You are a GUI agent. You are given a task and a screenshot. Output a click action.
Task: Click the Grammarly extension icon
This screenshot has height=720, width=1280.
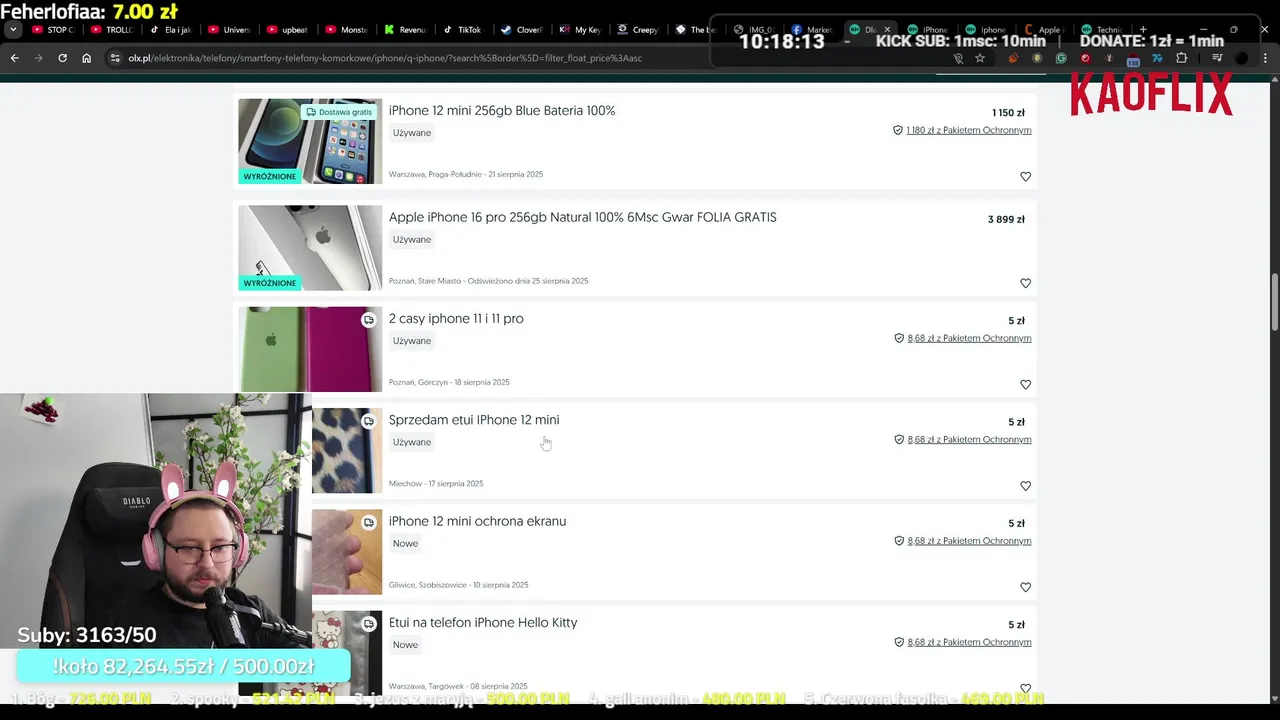(x=1061, y=58)
